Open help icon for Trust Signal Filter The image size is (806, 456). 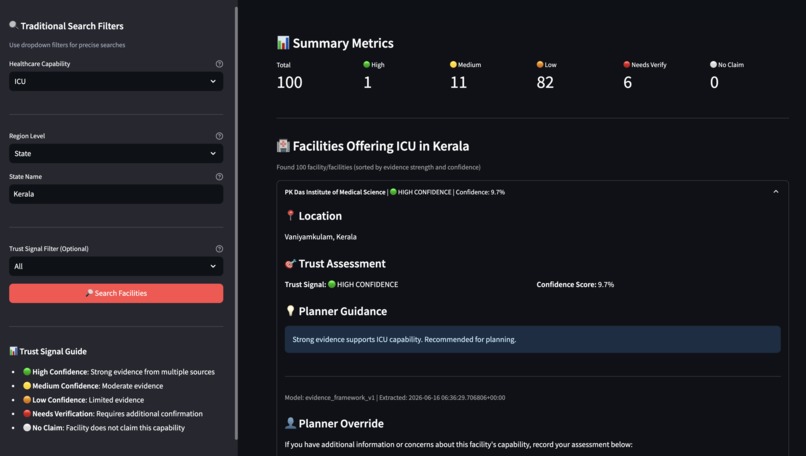coord(219,249)
